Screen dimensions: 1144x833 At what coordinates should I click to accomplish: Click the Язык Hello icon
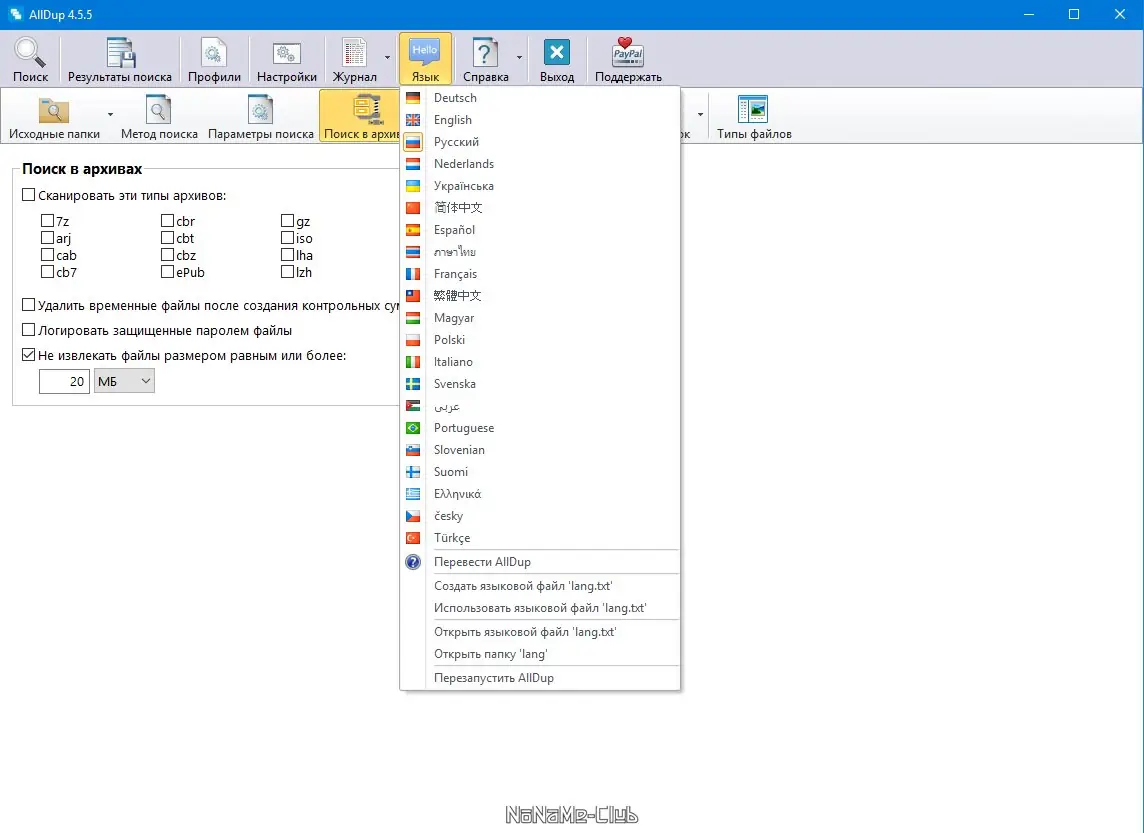point(425,53)
